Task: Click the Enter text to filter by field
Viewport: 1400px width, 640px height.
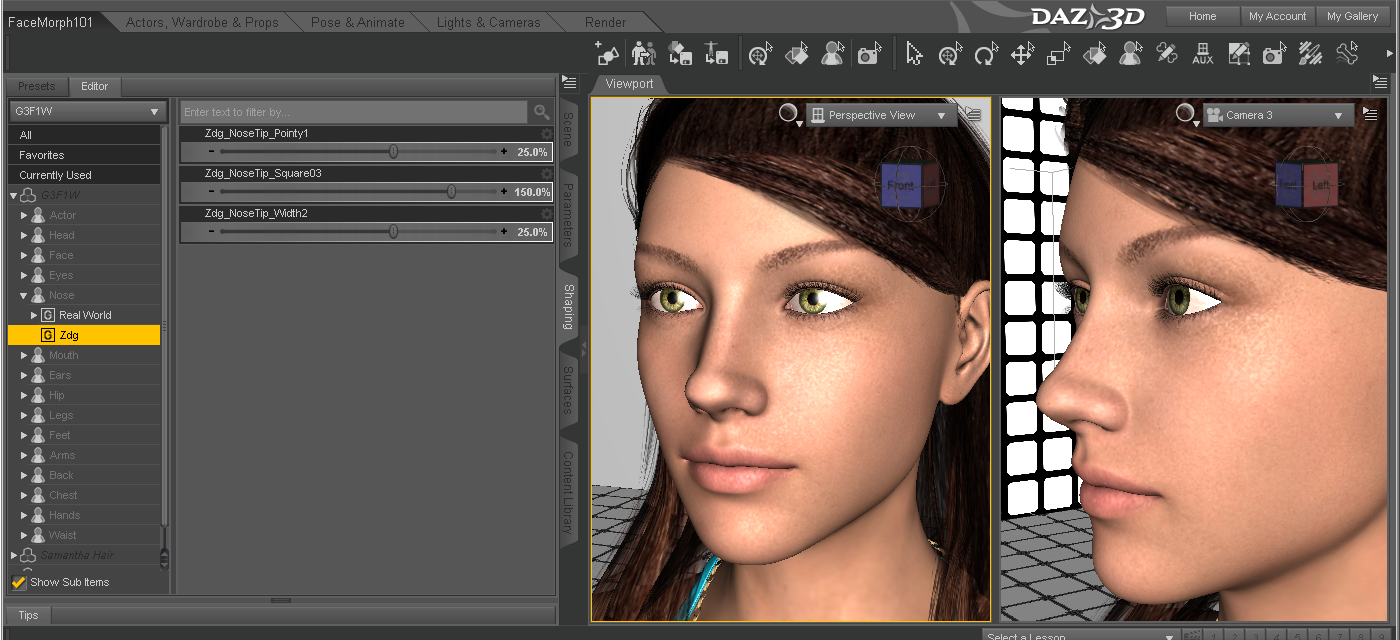Action: pyautogui.click(x=354, y=112)
